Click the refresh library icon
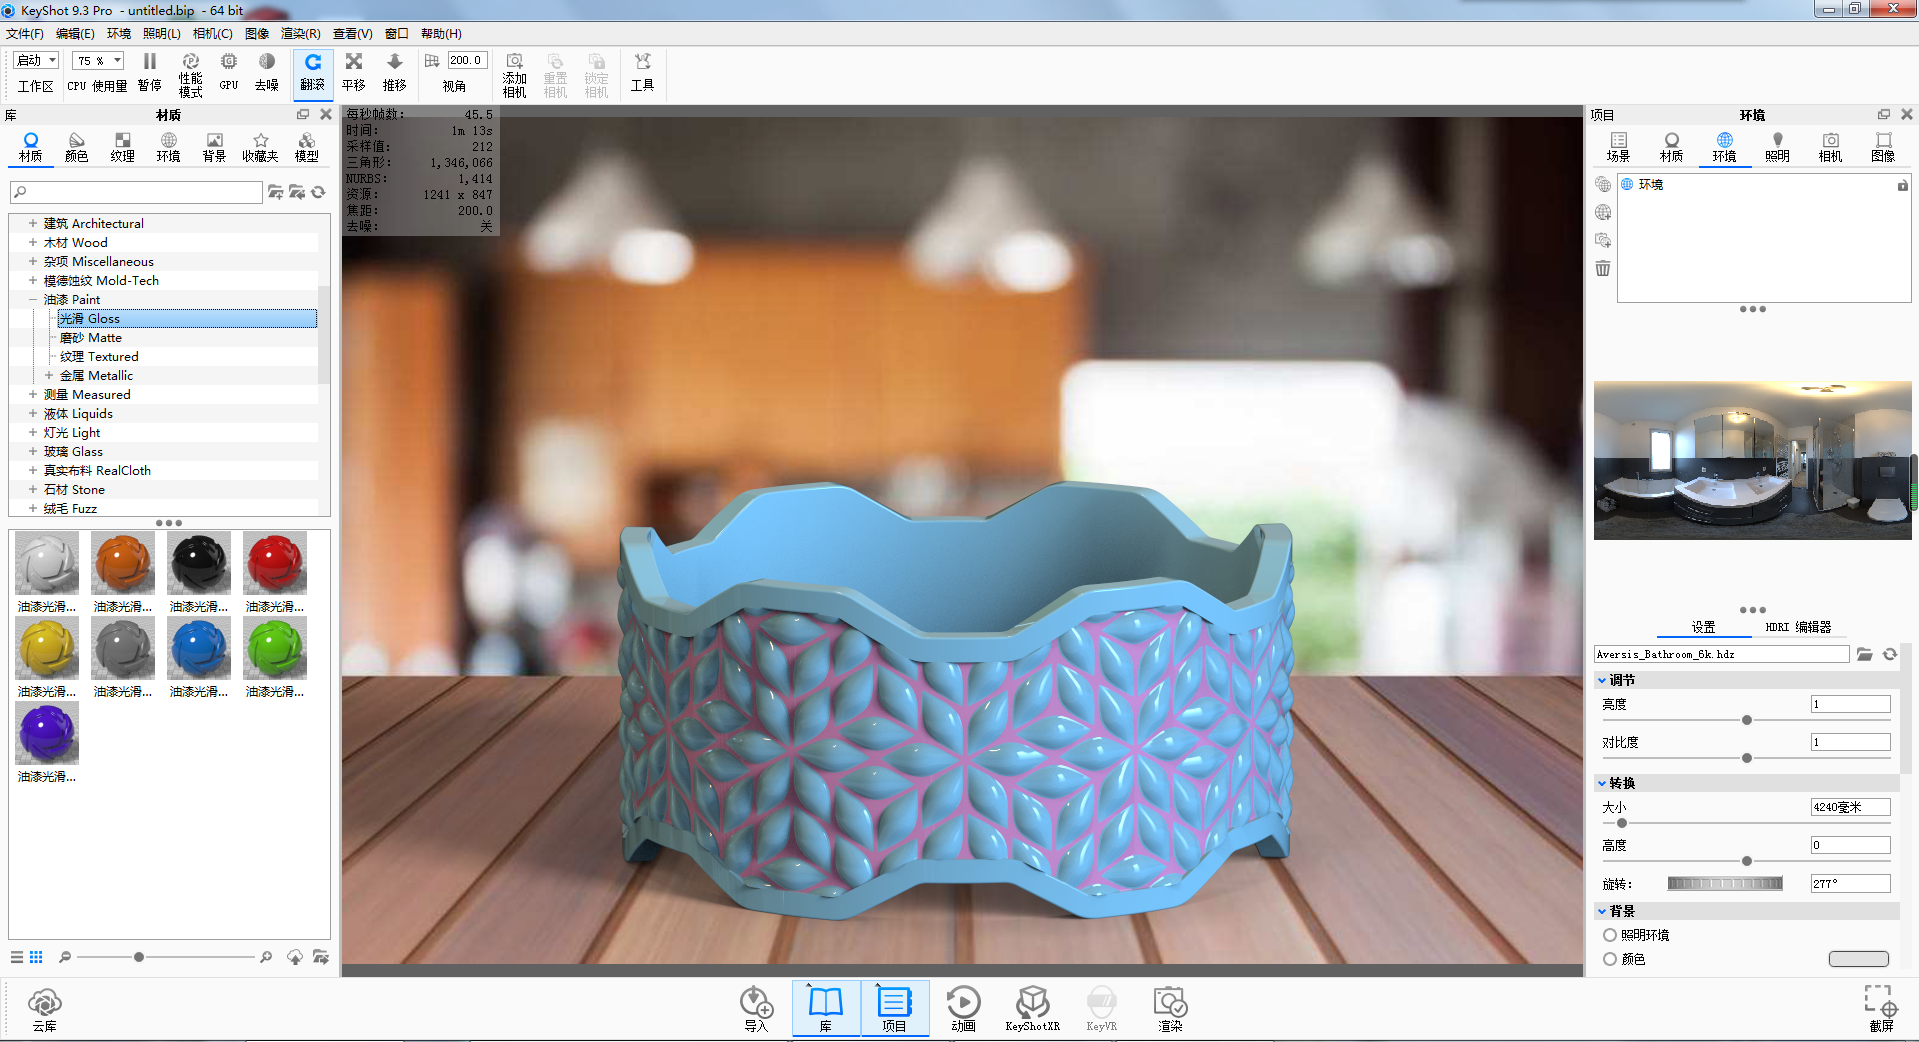The image size is (1919, 1042). [x=318, y=192]
